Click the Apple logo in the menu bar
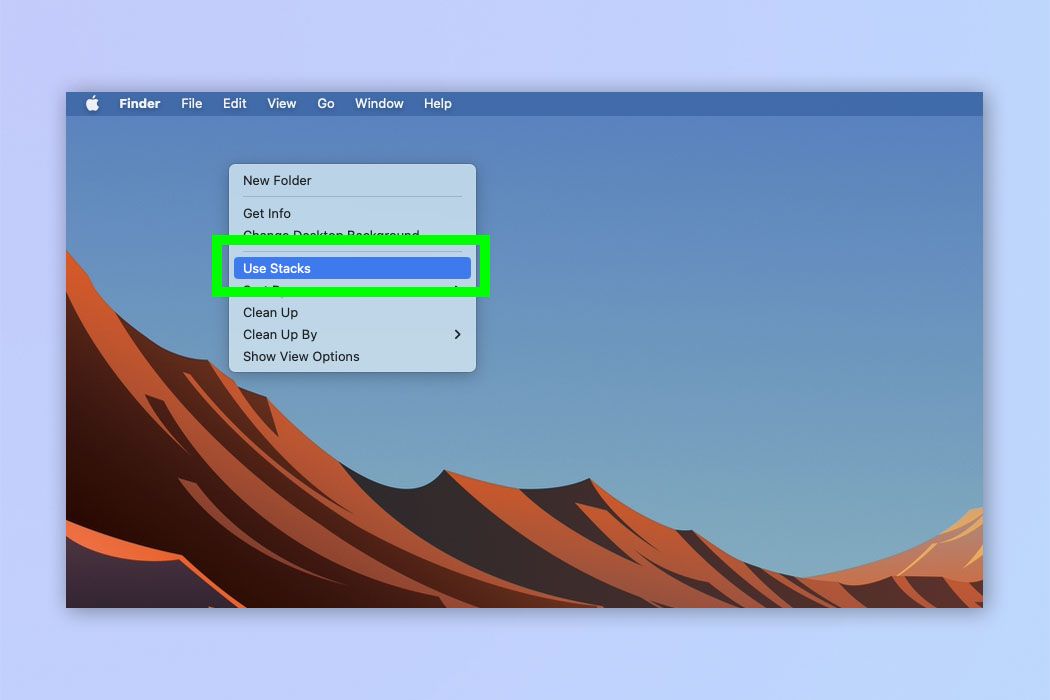The width and height of the screenshot is (1050, 700). tap(91, 103)
